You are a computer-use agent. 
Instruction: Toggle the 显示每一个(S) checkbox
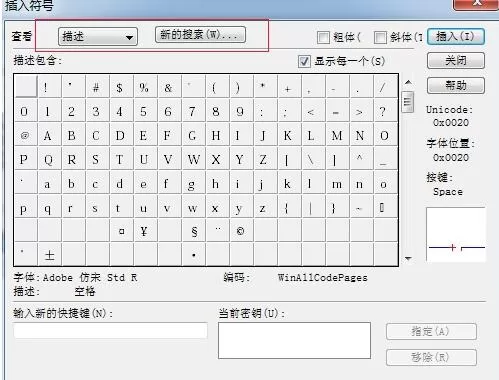coord(304,61)
